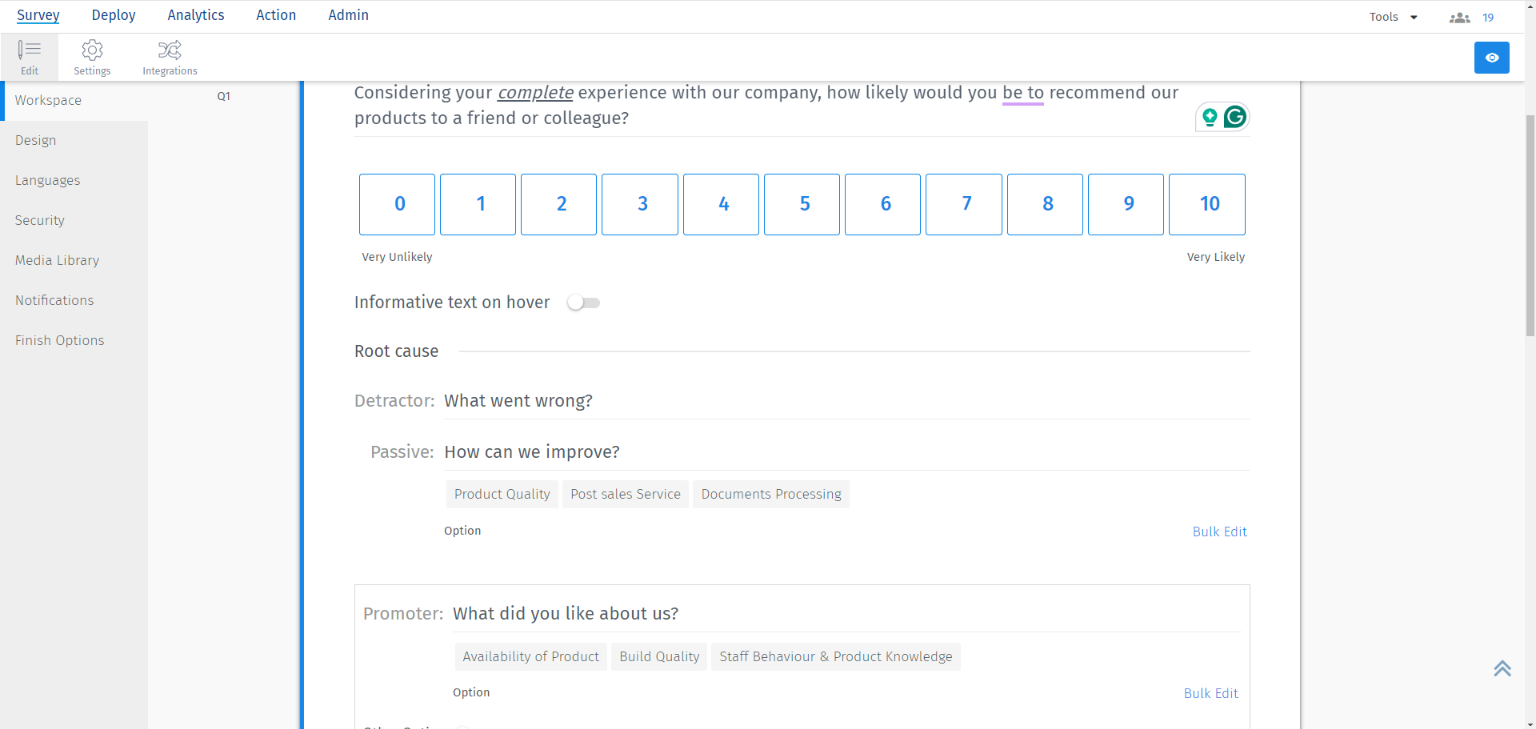Image resolution: width=1536 pixels, height=729 pixels.
Task: Open survey Settings via the gear icon
Action: 92,57
